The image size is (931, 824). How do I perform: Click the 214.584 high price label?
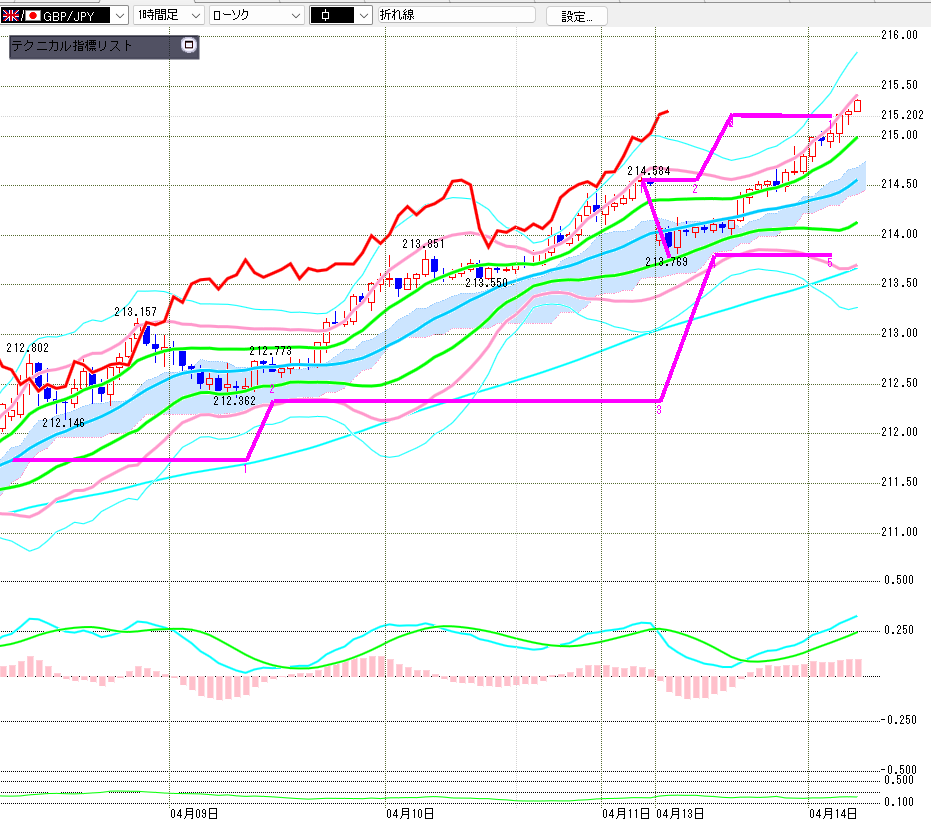(648, 171)
